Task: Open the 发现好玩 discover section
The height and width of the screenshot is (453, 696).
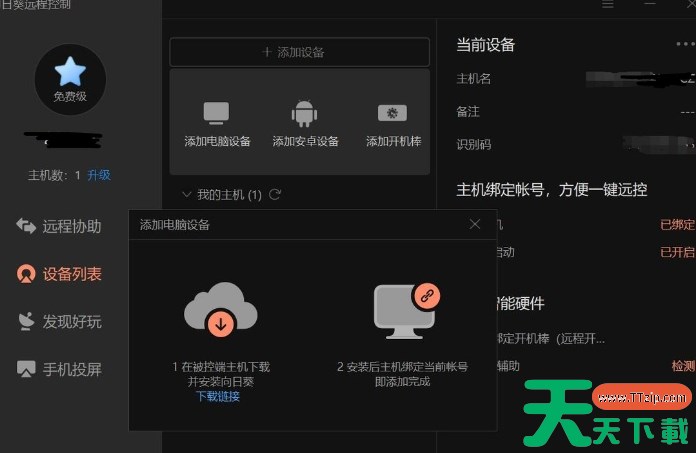Action: [x=72, y=322]
